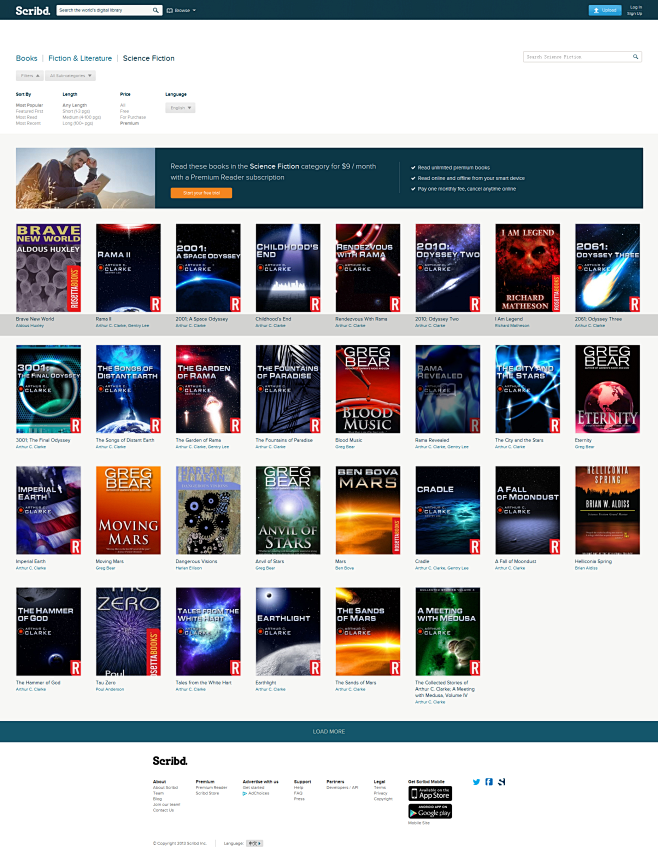Click the Rendezvous With Rama title link
Viewport: 658px width, 861px height.
click(x=361, y=318)
